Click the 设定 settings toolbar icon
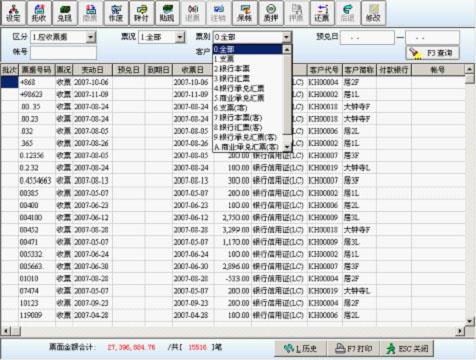Image resolution: width=476 pixels, height=360 pixels. pos(13,13)
